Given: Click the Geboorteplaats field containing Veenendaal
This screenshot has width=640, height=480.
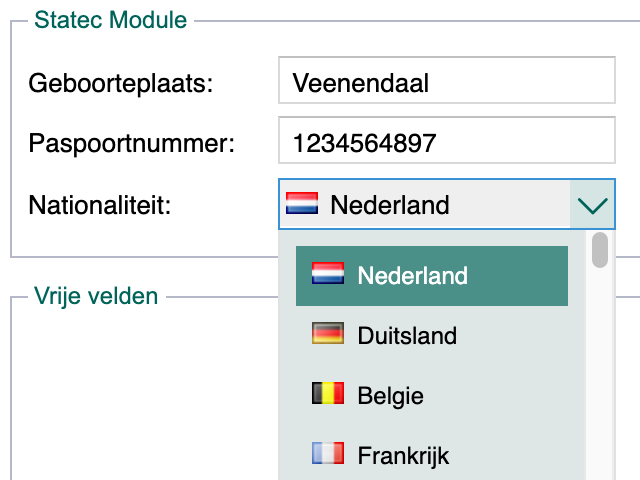Looking at the screenshot, I should click(447, 80).
